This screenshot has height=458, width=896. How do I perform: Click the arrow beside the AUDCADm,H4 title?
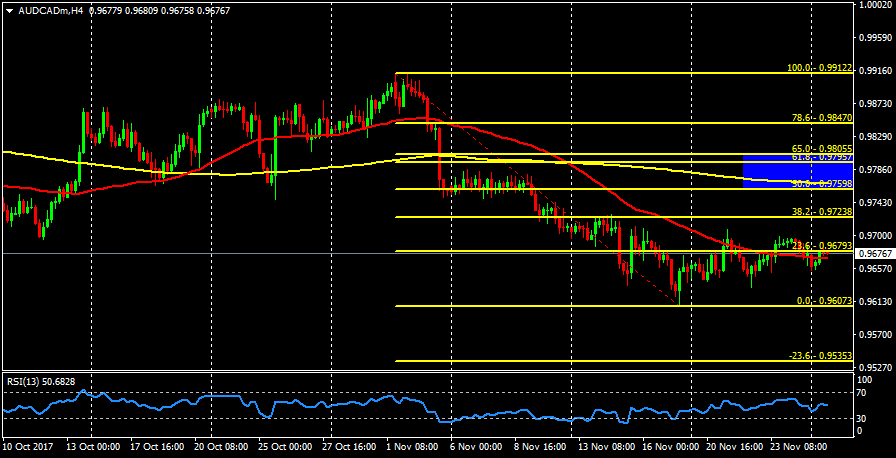(x=7, y=11)
